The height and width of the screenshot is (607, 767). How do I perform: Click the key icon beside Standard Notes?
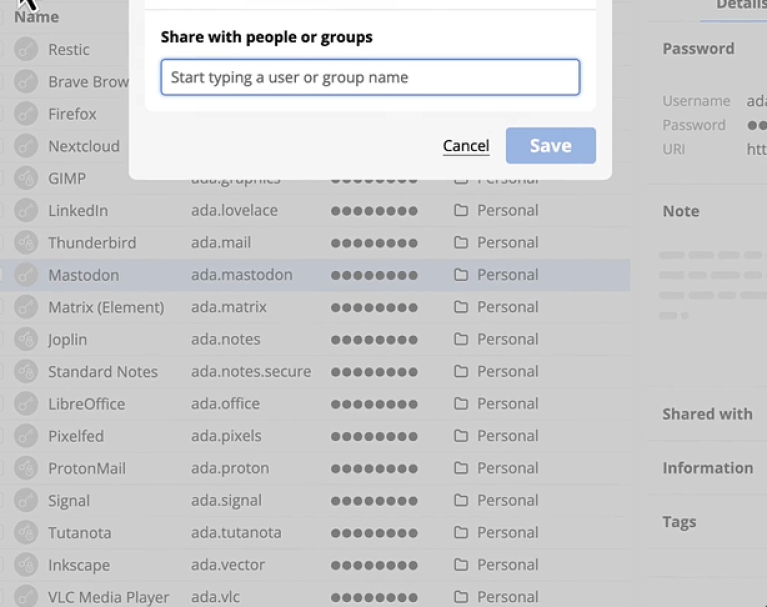coord(26,372)
